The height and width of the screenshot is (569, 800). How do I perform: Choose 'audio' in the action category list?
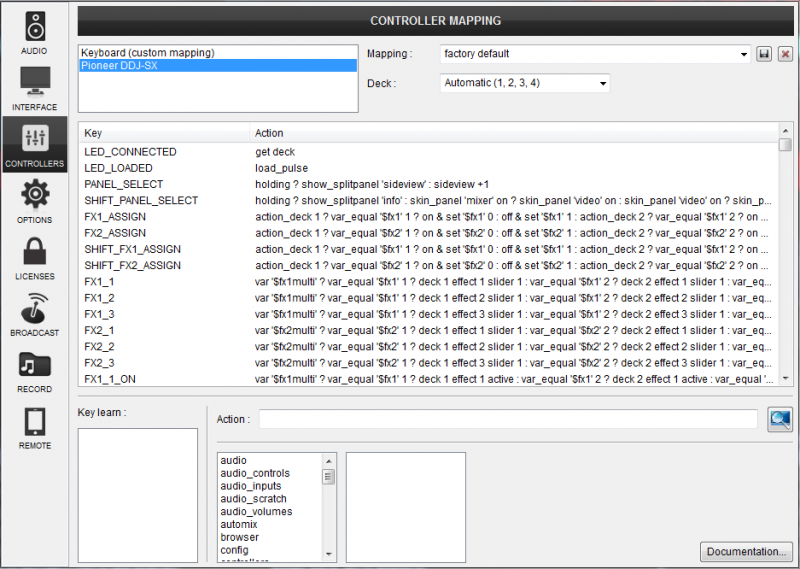tap(270, 460)
